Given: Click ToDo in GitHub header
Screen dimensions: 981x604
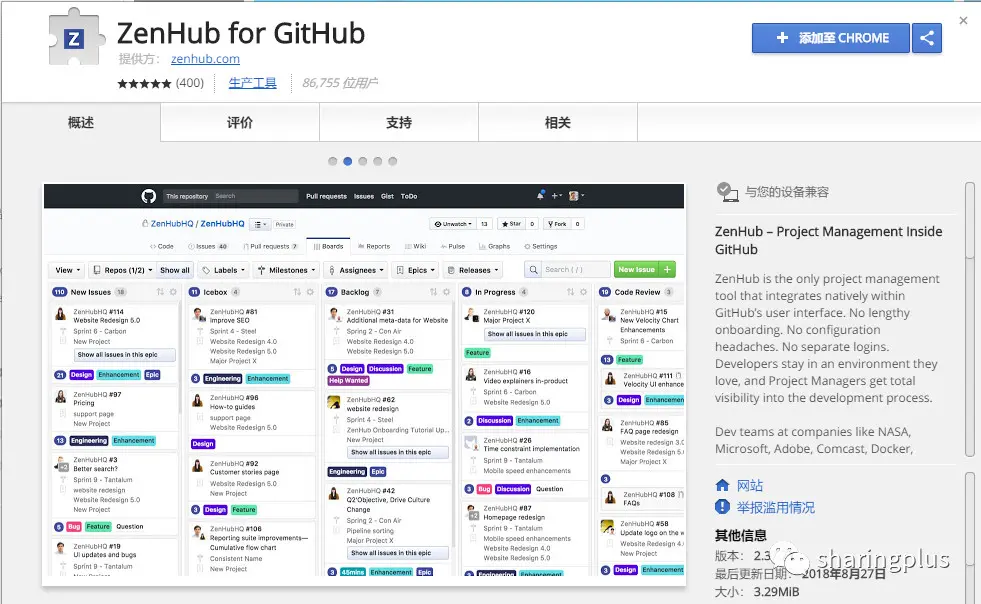Looking at the screenshot, I should tap(409, 196).
